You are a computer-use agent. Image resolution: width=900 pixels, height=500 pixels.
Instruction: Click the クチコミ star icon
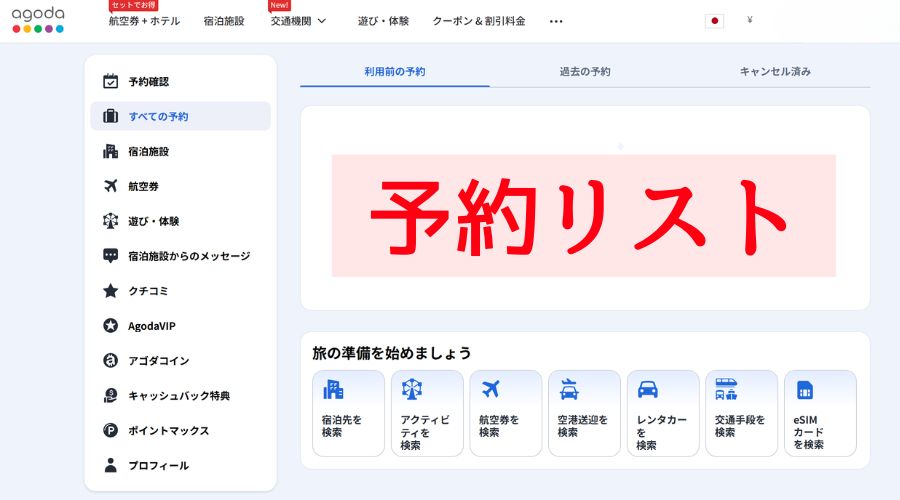pos(110,291)
